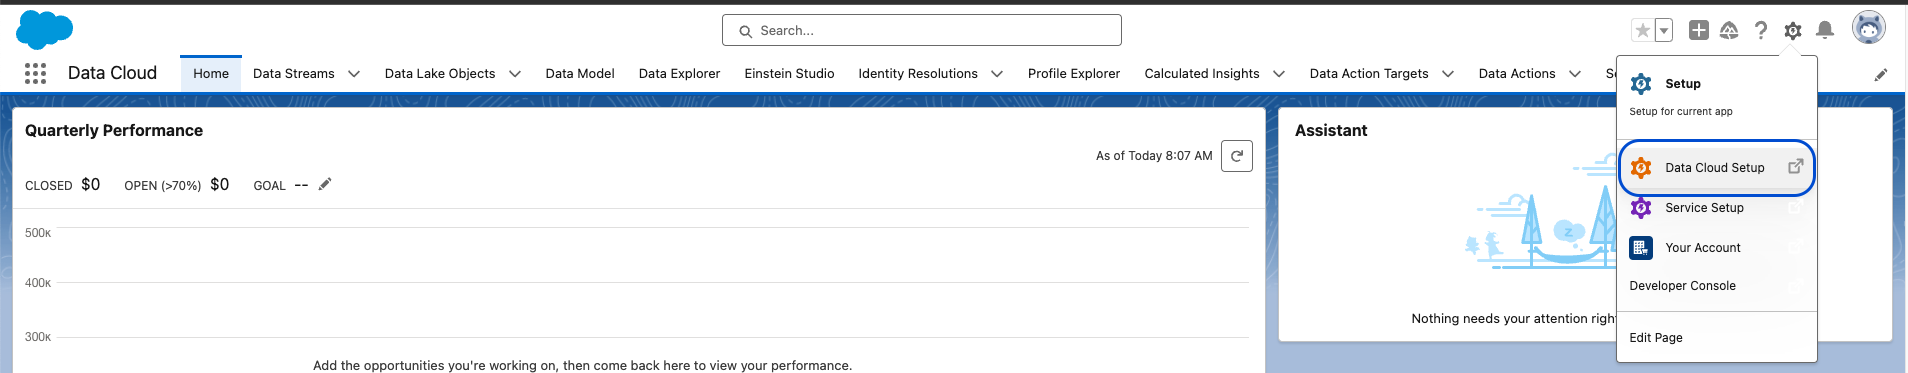Screen dimensions: 1908x373
Task: Click the orange Data Cloud Setup gear icon
Action: [1641, 168]
